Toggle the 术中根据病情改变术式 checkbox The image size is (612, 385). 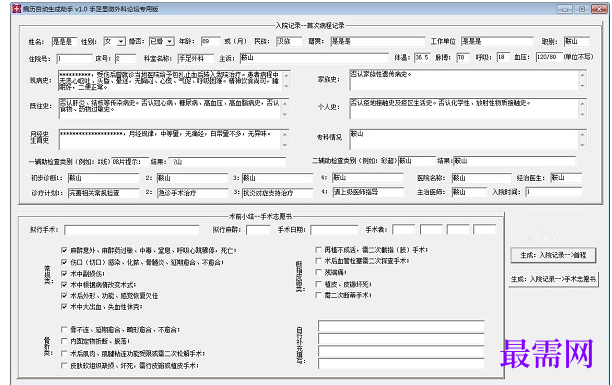pos(64,285)
